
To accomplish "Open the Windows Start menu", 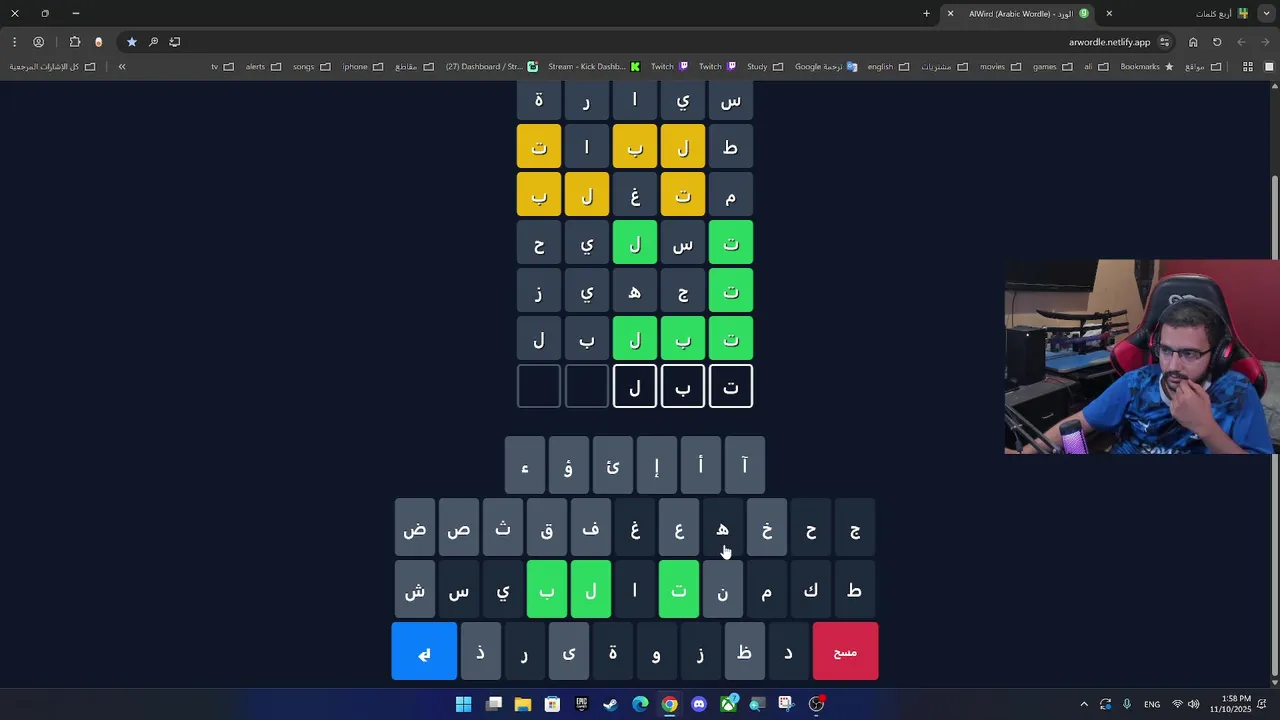I will [x=464, y=704].
